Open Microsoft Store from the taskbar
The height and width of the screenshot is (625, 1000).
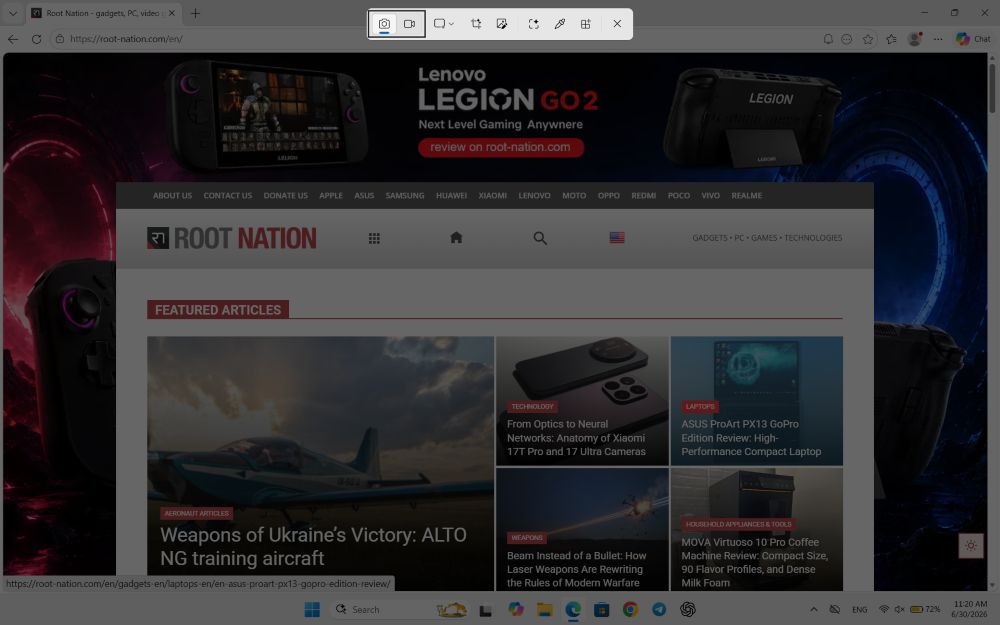[601, 610]
